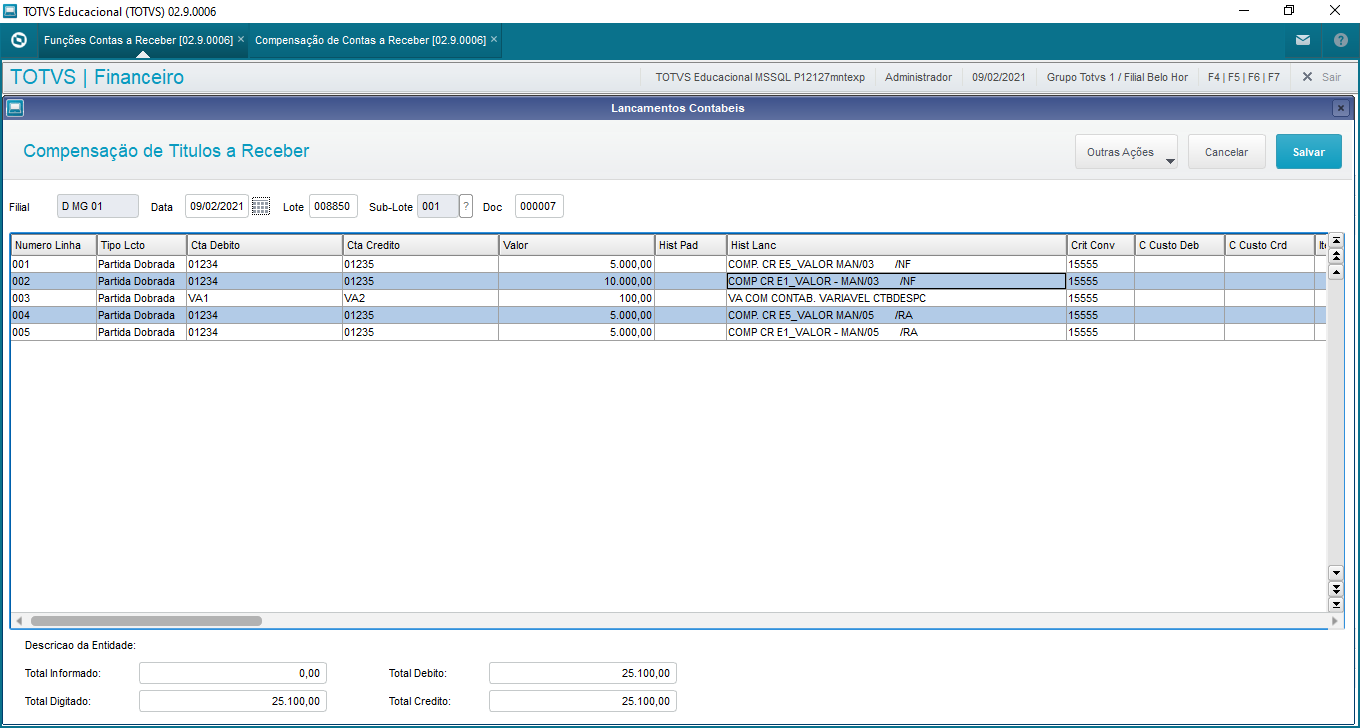Expand the Outras Ações dropdown
The width and height of the screenshot is (1360, 728).
click(x=1126, y=153)
